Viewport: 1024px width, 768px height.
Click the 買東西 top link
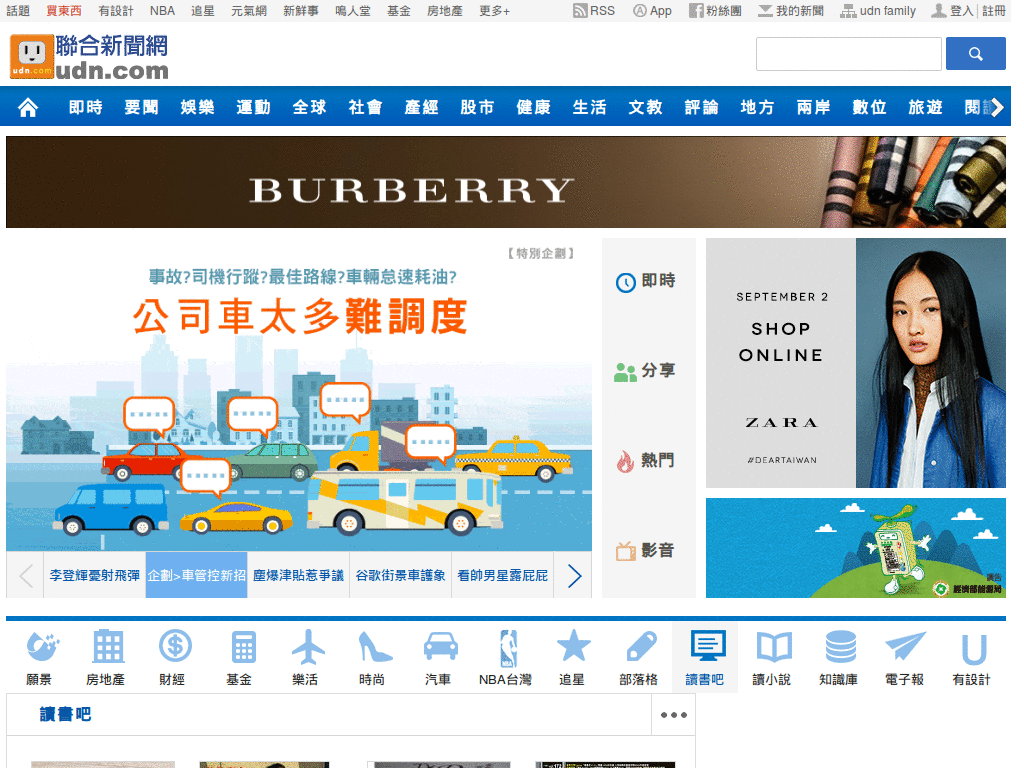click(64, 10)
